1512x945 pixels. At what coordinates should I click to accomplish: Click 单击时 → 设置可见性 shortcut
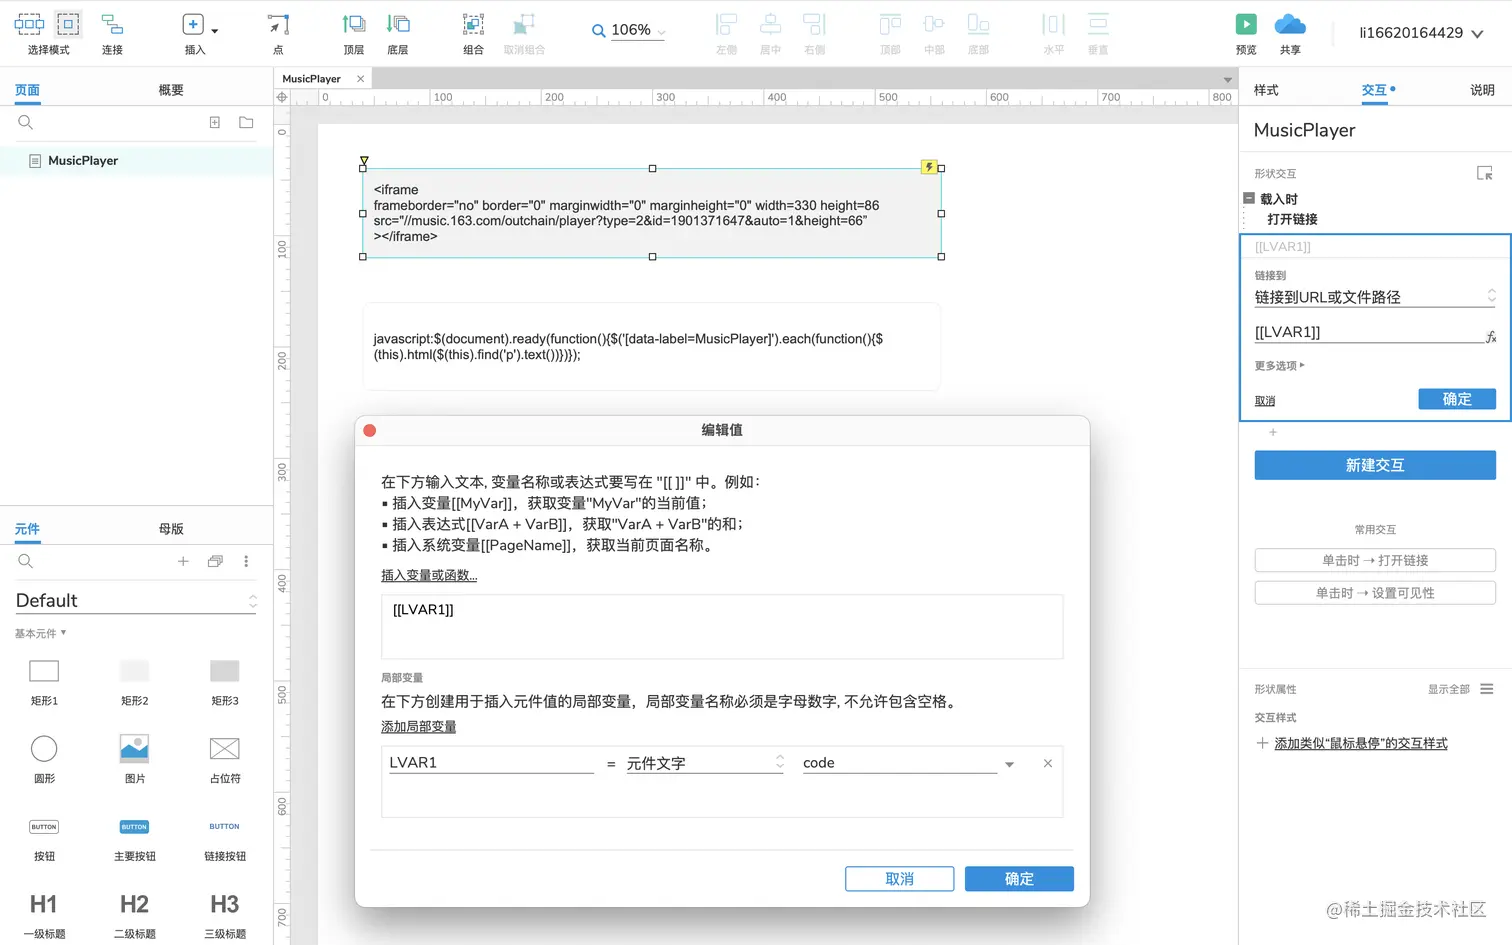click(1375, 593)
